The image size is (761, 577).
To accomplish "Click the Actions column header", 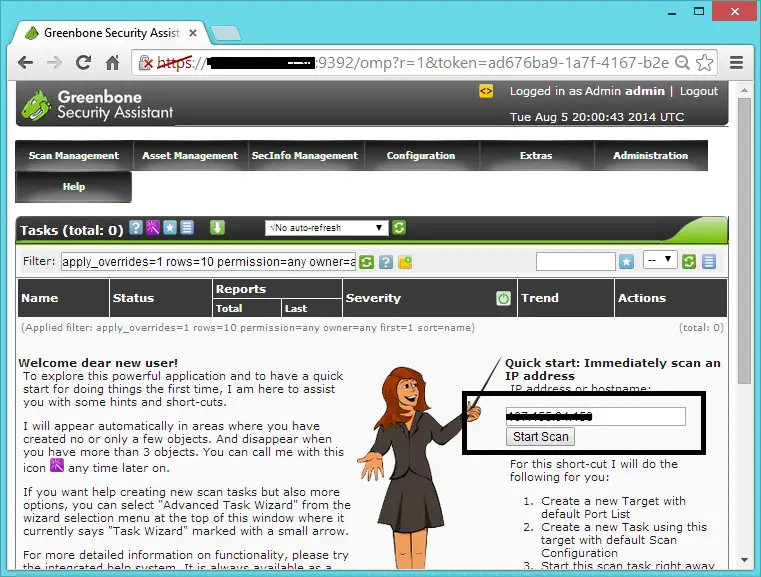I will pos(642,298).
